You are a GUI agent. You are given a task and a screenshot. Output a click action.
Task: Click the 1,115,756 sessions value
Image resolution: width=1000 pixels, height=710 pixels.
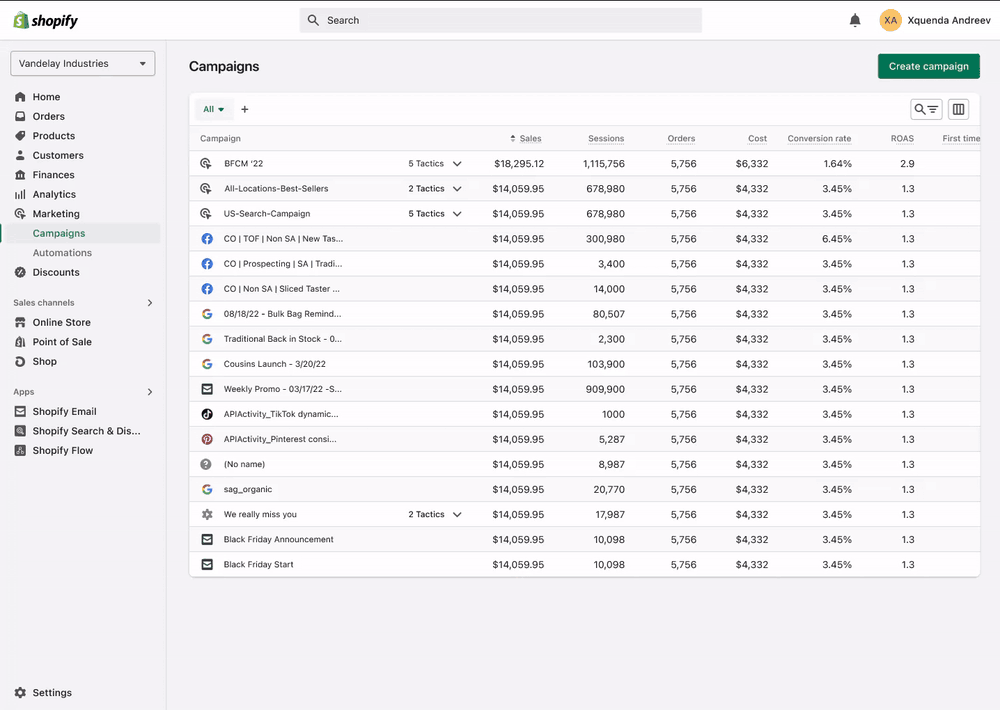tap(604, 163)
